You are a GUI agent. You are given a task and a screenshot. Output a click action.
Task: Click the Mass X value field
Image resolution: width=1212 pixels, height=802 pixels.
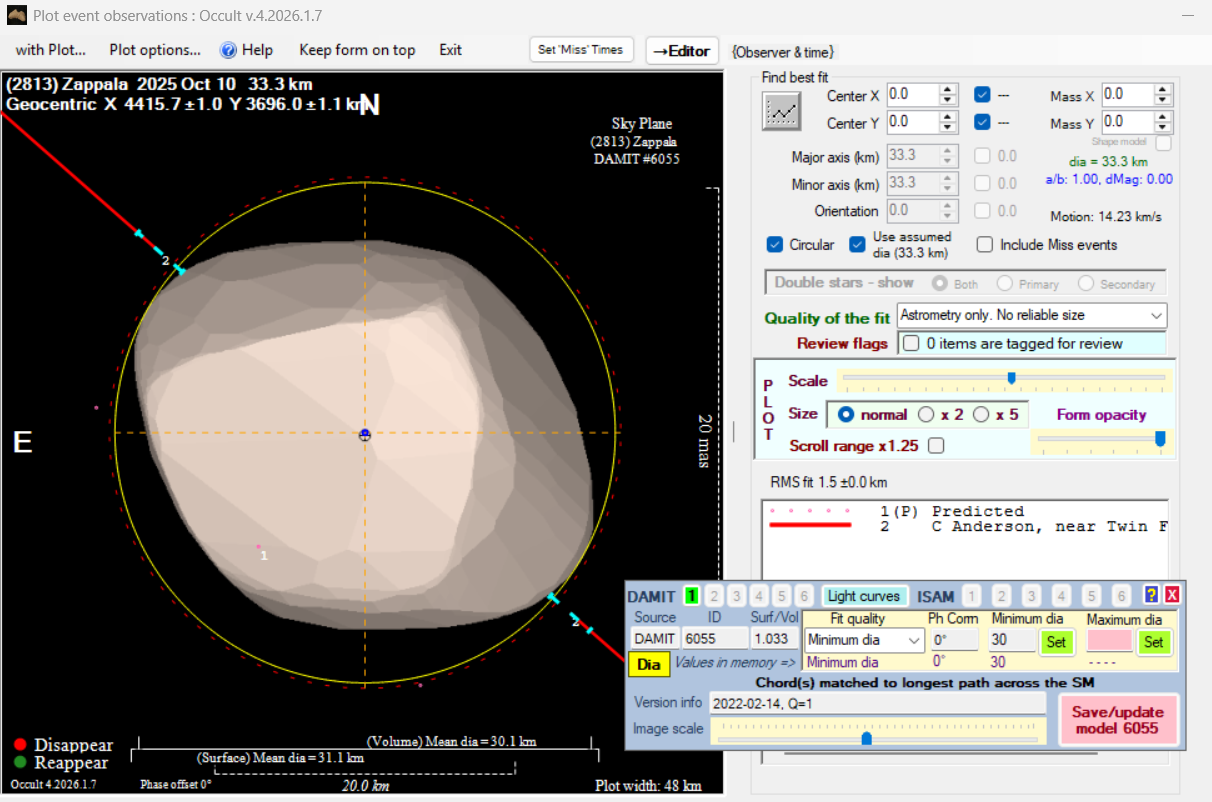(1126, 95)
